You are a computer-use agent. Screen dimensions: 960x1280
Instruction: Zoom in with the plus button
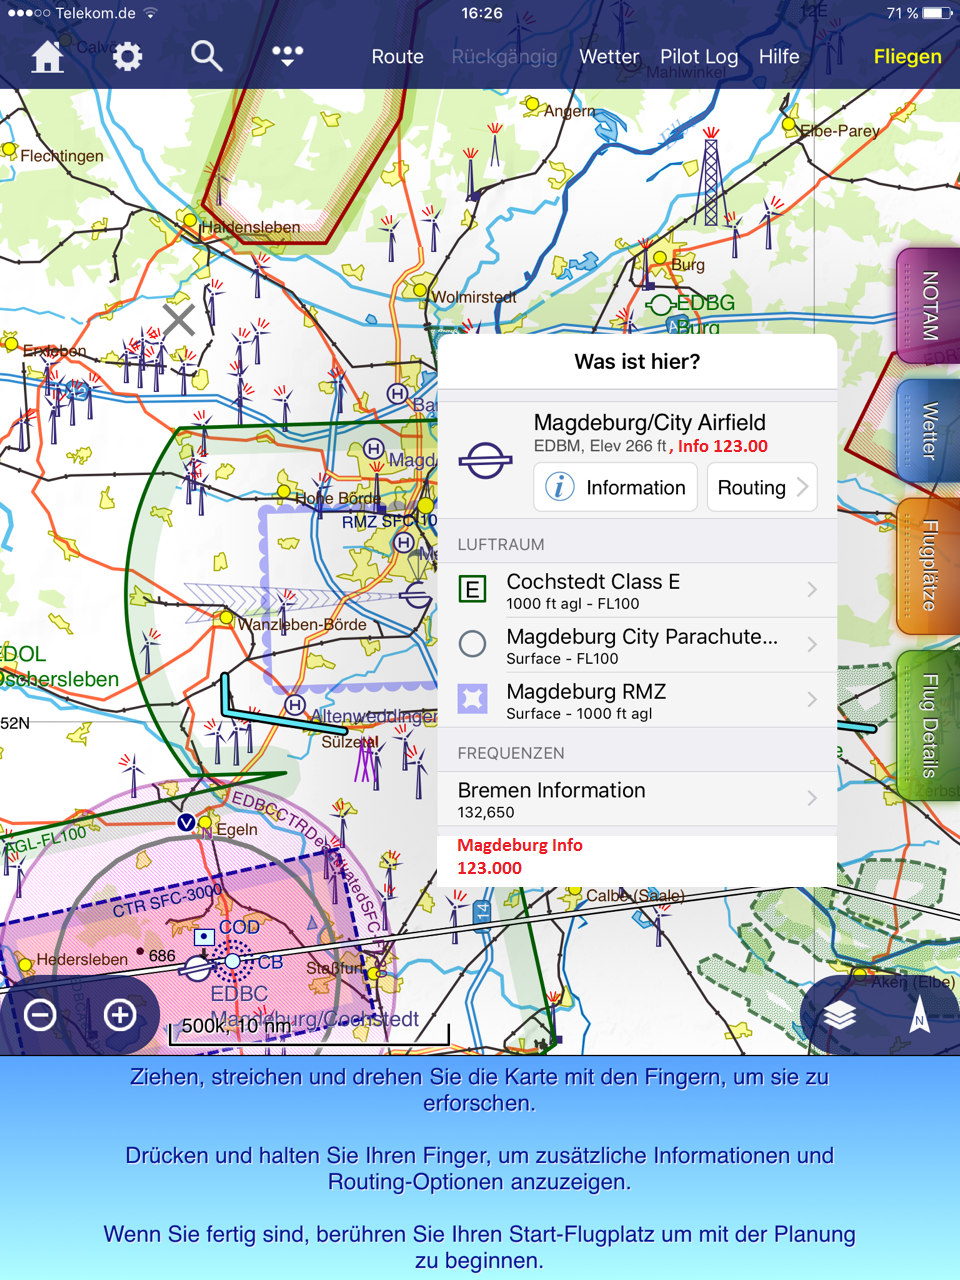[x=120, y=1015]
